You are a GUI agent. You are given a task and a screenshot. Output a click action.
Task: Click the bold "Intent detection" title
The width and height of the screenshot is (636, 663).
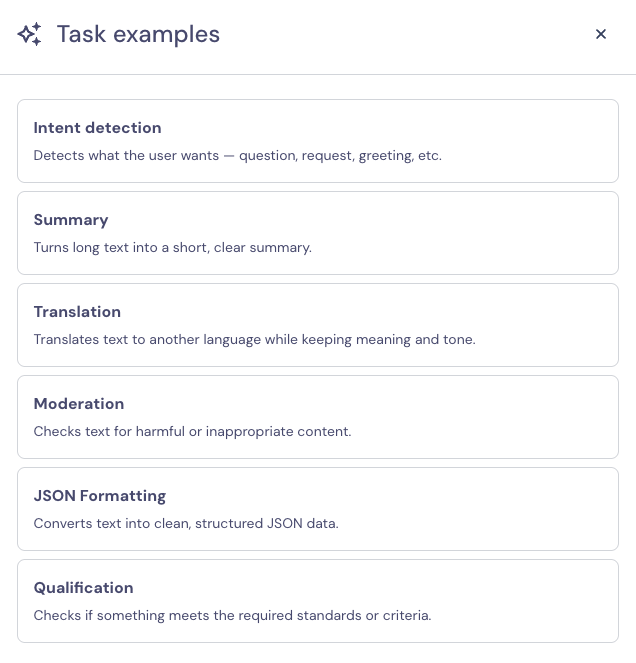[x=97, y=128]
